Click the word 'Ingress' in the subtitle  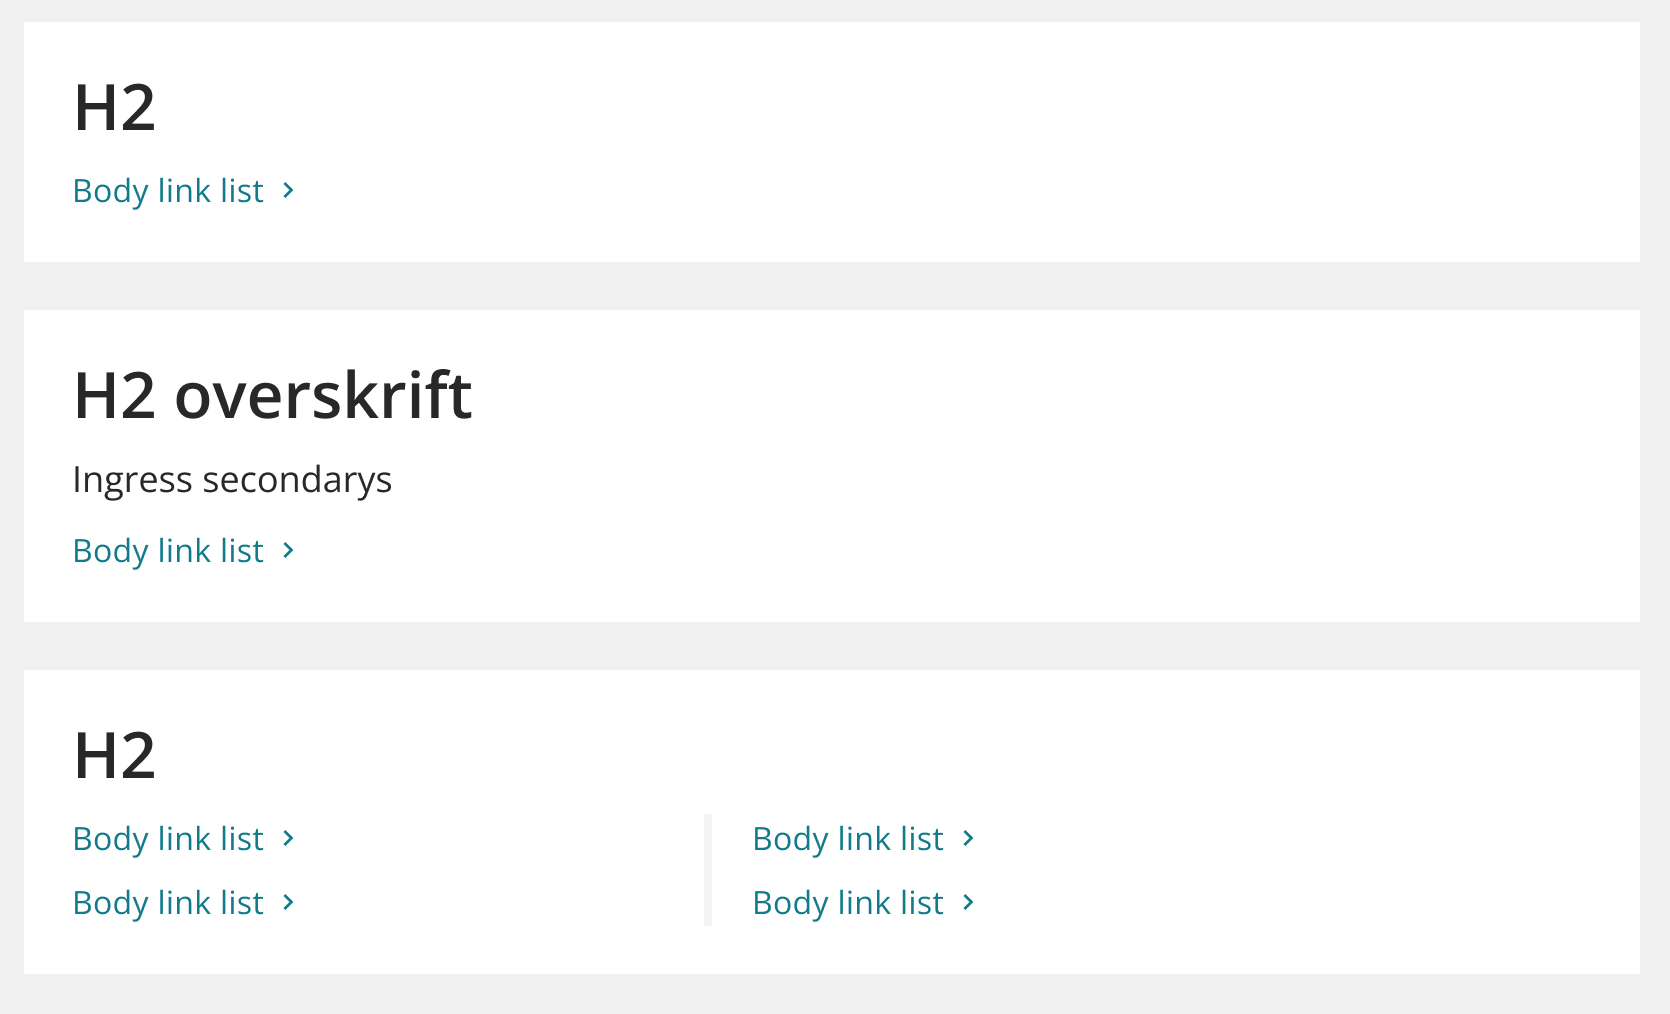pos(132,480)
